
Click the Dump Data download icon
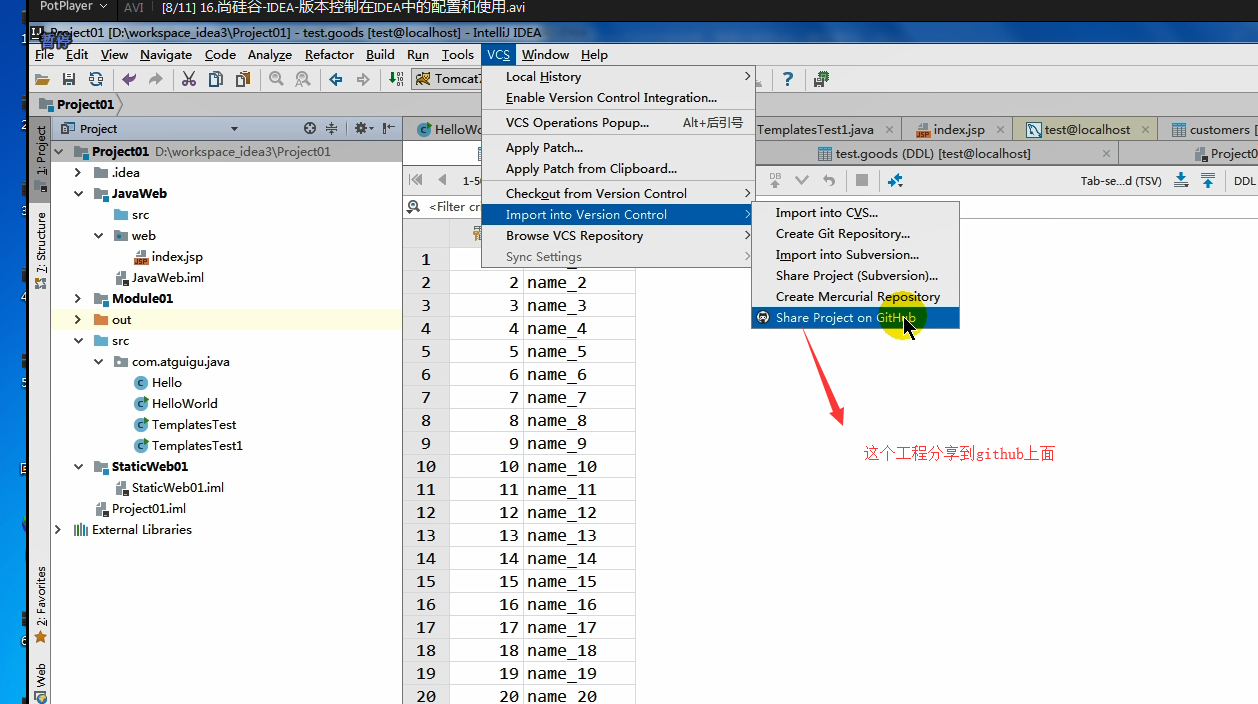pos(1181,180)
